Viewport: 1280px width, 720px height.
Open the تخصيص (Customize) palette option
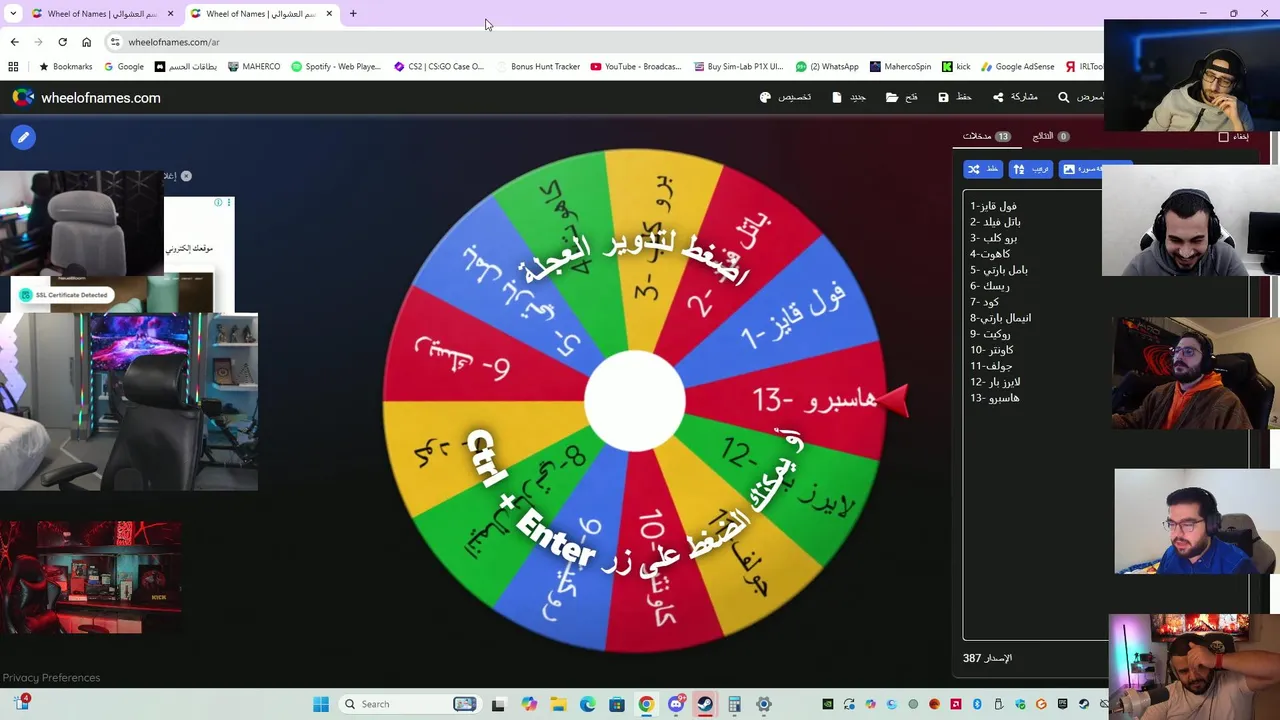(x=785, y=97)
